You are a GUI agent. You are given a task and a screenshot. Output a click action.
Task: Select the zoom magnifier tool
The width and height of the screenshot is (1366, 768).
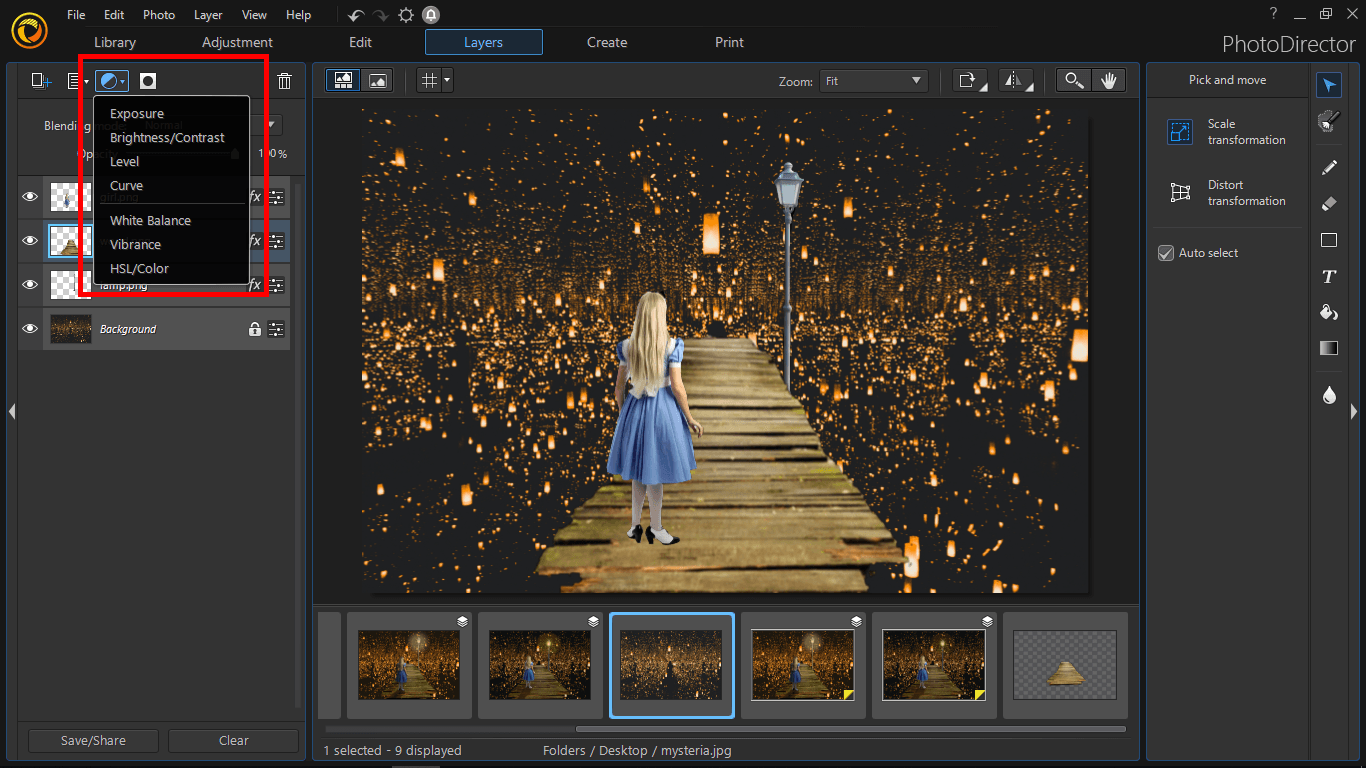click(1074, 81)
